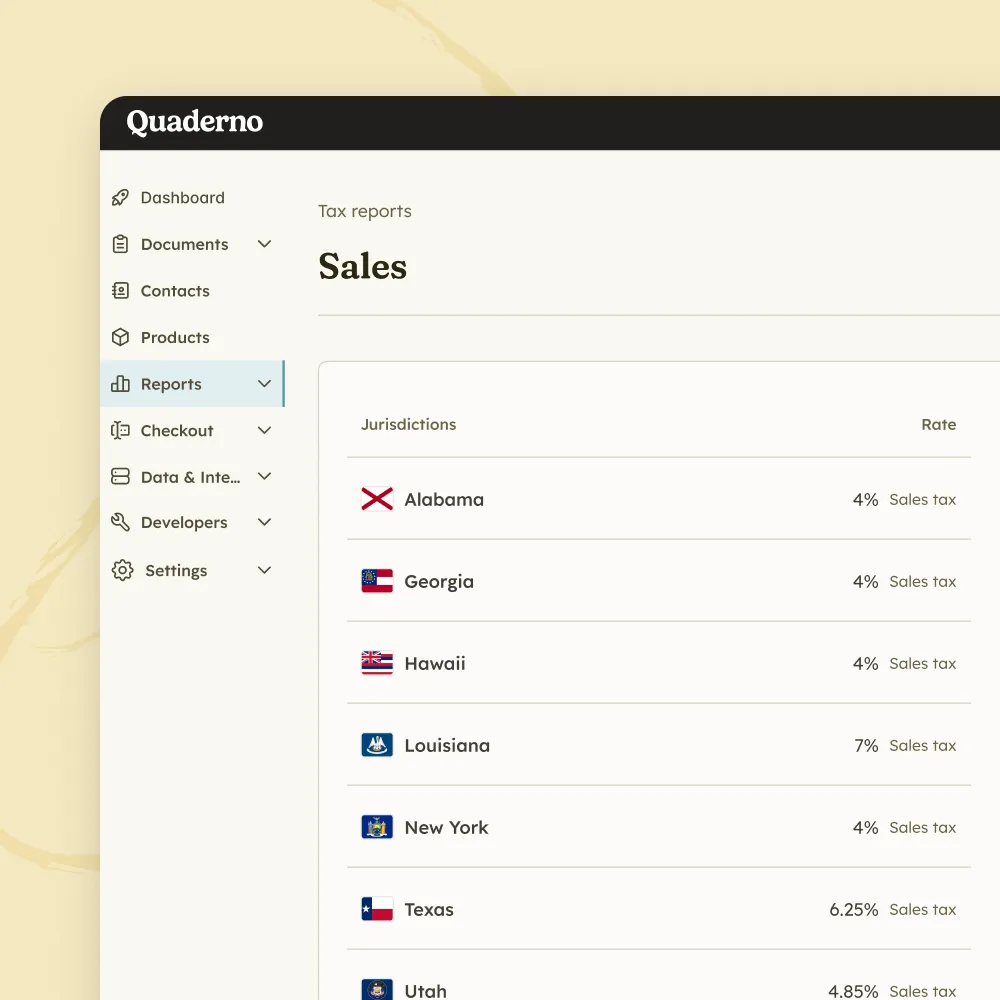Expand the Checkout dropdown arrow
Screen dimensions: 1000x1000
(x=264, y=430)
